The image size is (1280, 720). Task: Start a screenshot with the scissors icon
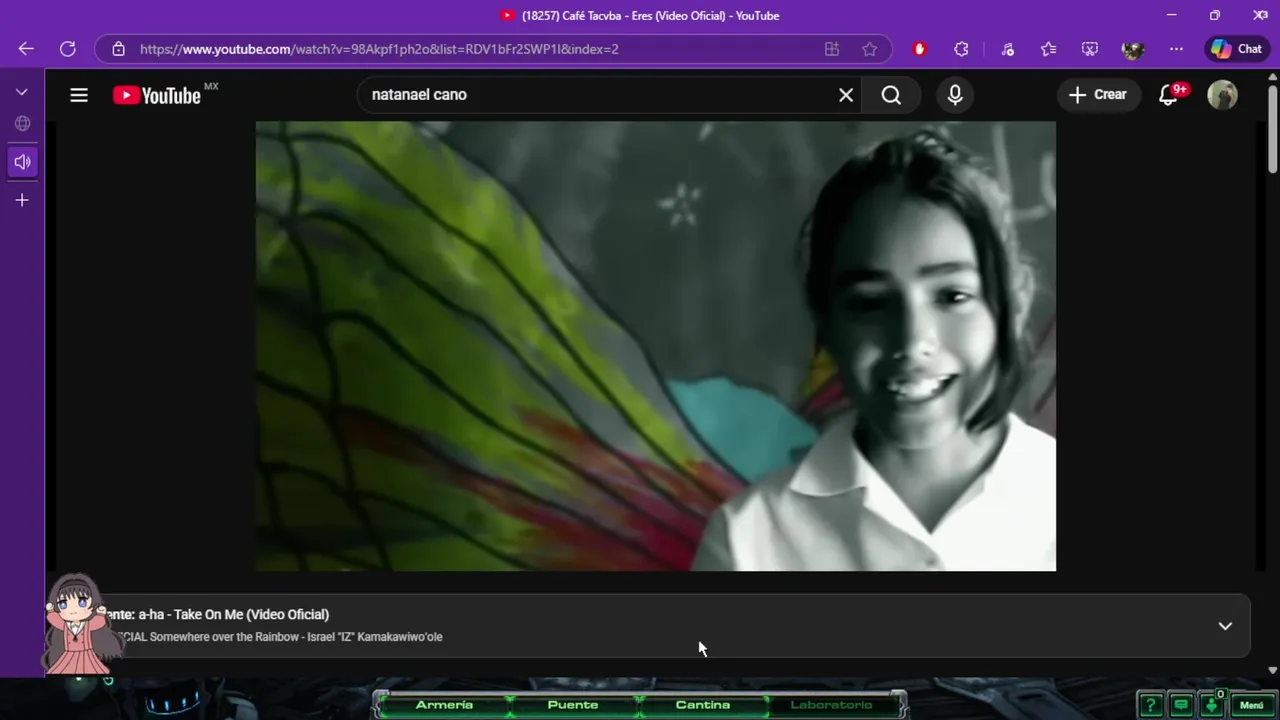pos(1090,49)
